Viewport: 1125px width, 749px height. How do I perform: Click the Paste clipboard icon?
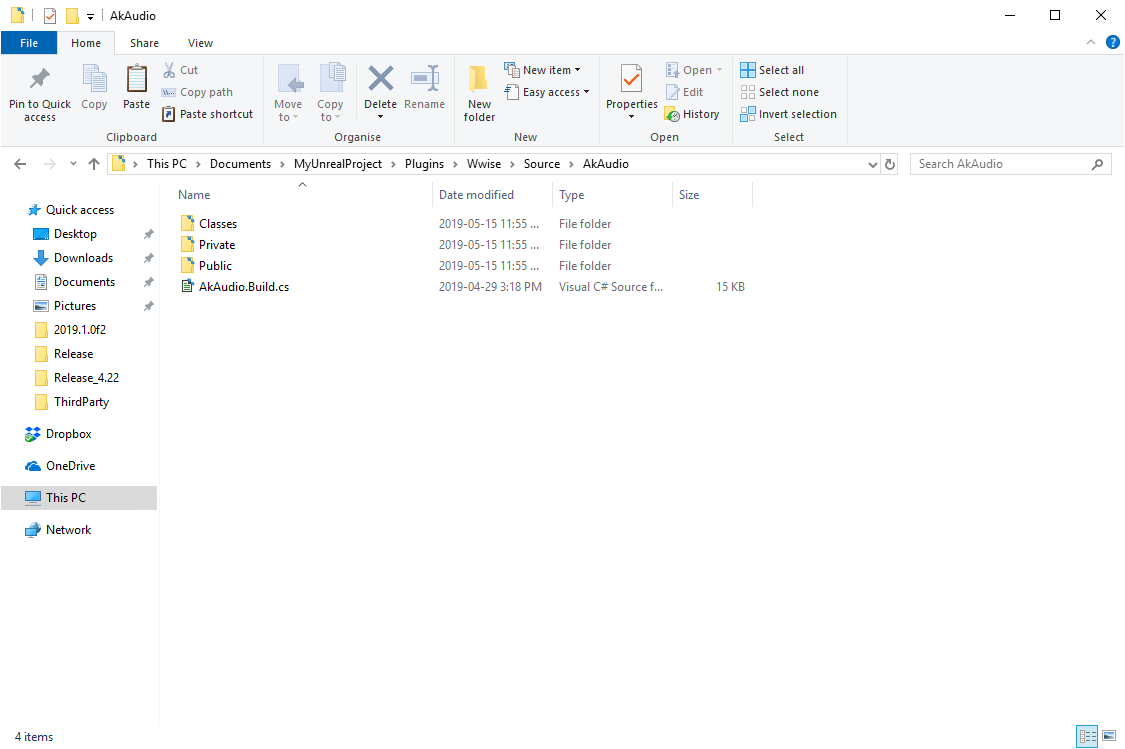[x=136, y=79]
